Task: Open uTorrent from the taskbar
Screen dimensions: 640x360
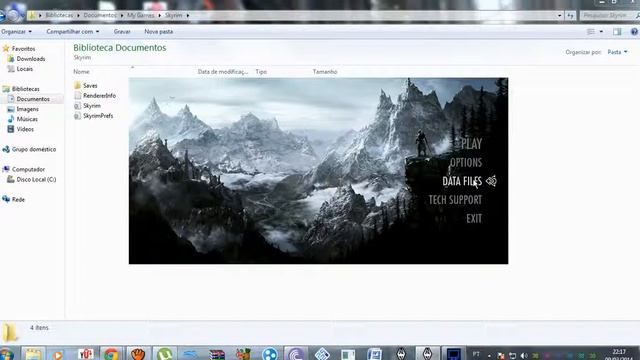Action: [164, 354]
